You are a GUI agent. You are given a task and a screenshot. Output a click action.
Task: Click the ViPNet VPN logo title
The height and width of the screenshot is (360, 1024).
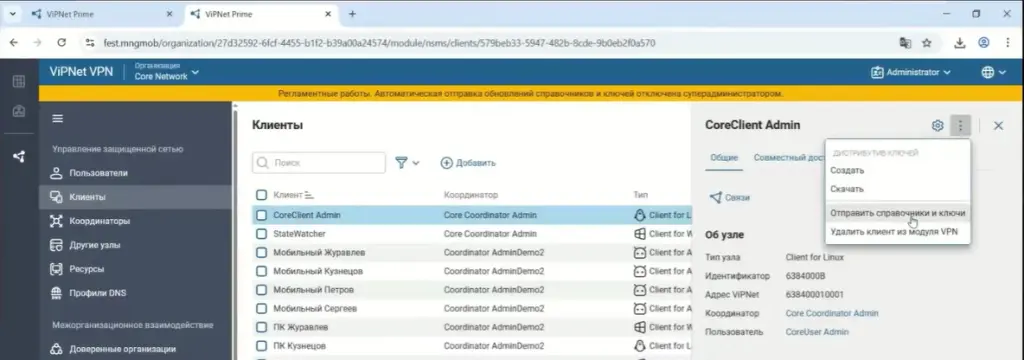82,72
